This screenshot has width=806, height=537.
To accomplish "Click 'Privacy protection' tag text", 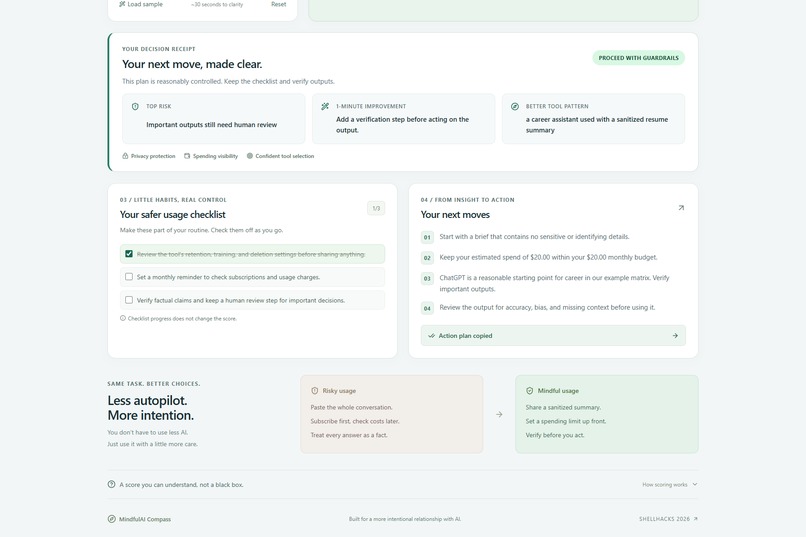I will 153,156.
